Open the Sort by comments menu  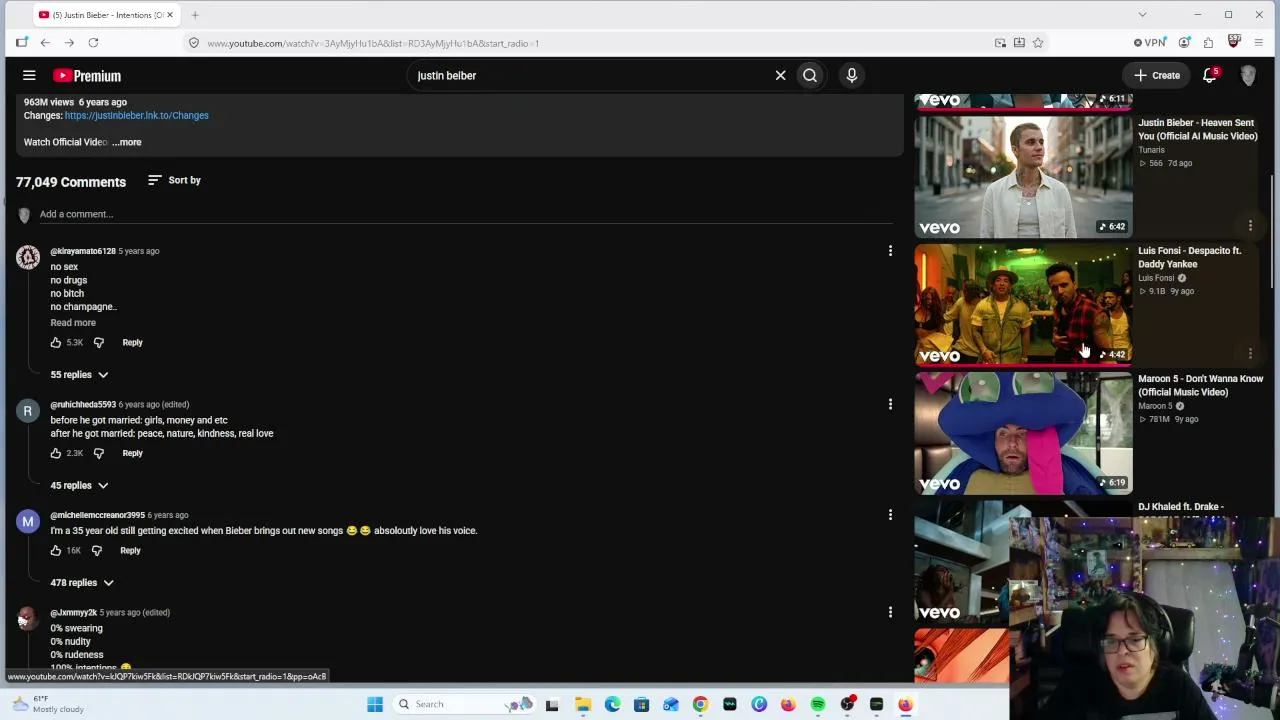175,180
